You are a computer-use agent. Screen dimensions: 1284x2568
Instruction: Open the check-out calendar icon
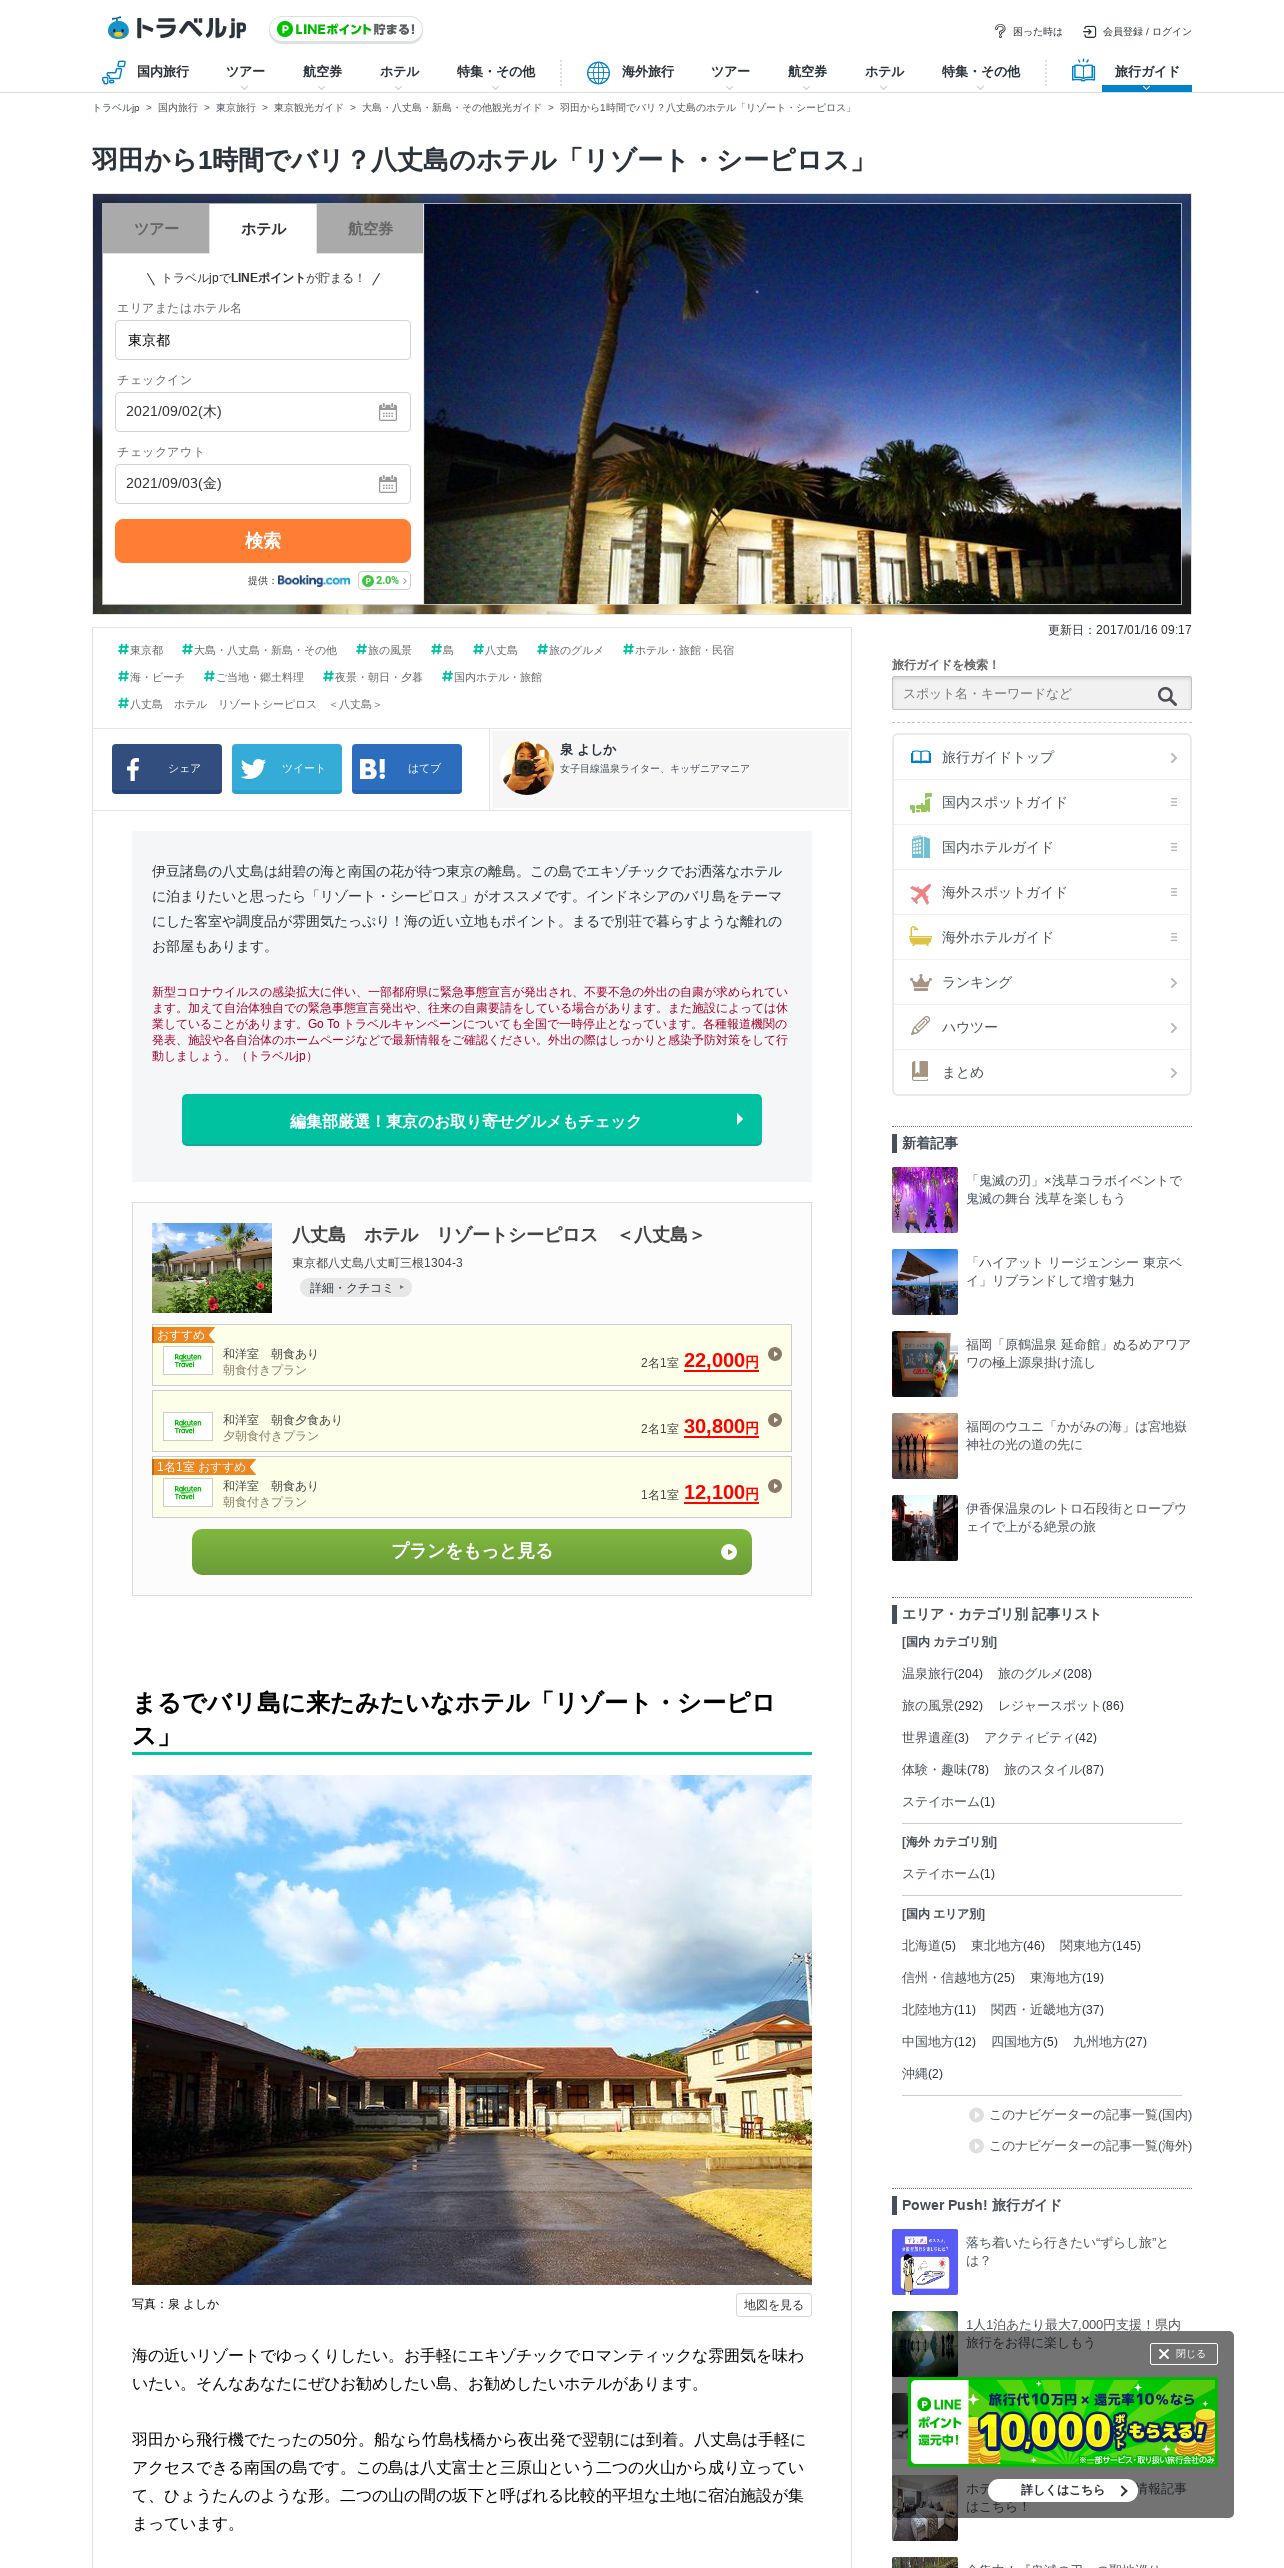[x=388, y=484]
